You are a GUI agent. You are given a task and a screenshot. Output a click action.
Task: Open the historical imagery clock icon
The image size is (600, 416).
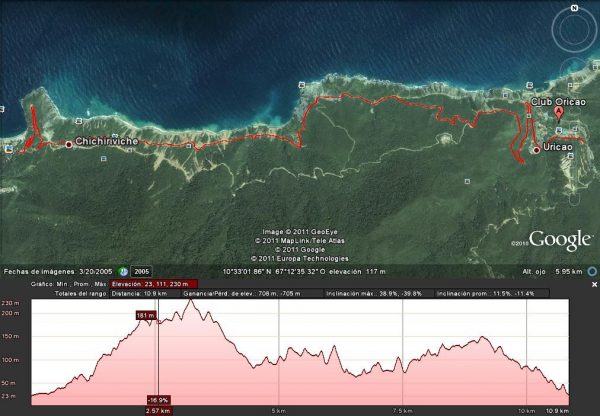[x=123, y=271]
